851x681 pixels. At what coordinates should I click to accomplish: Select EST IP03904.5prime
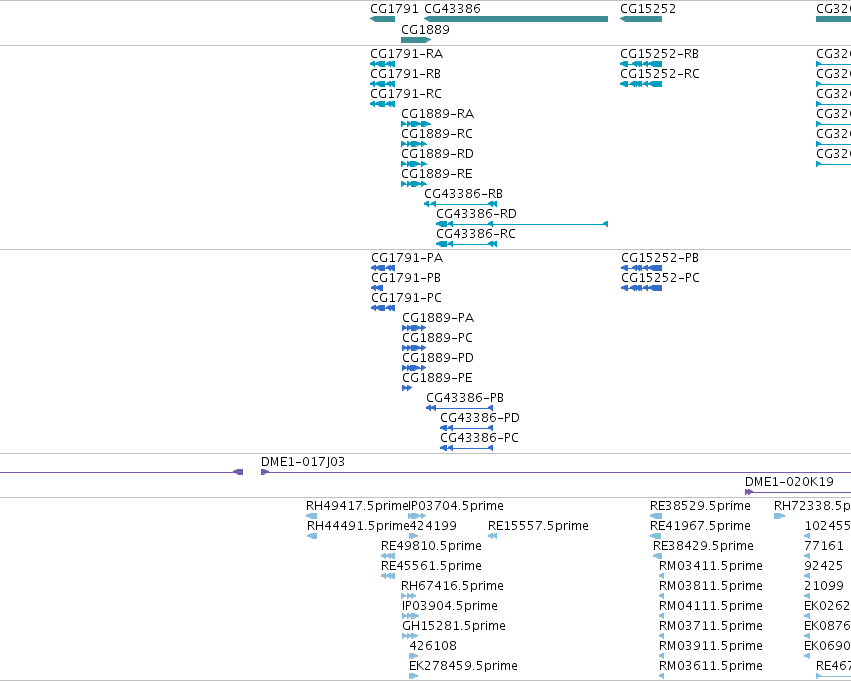pyautogui.click(x=450, y=607)
